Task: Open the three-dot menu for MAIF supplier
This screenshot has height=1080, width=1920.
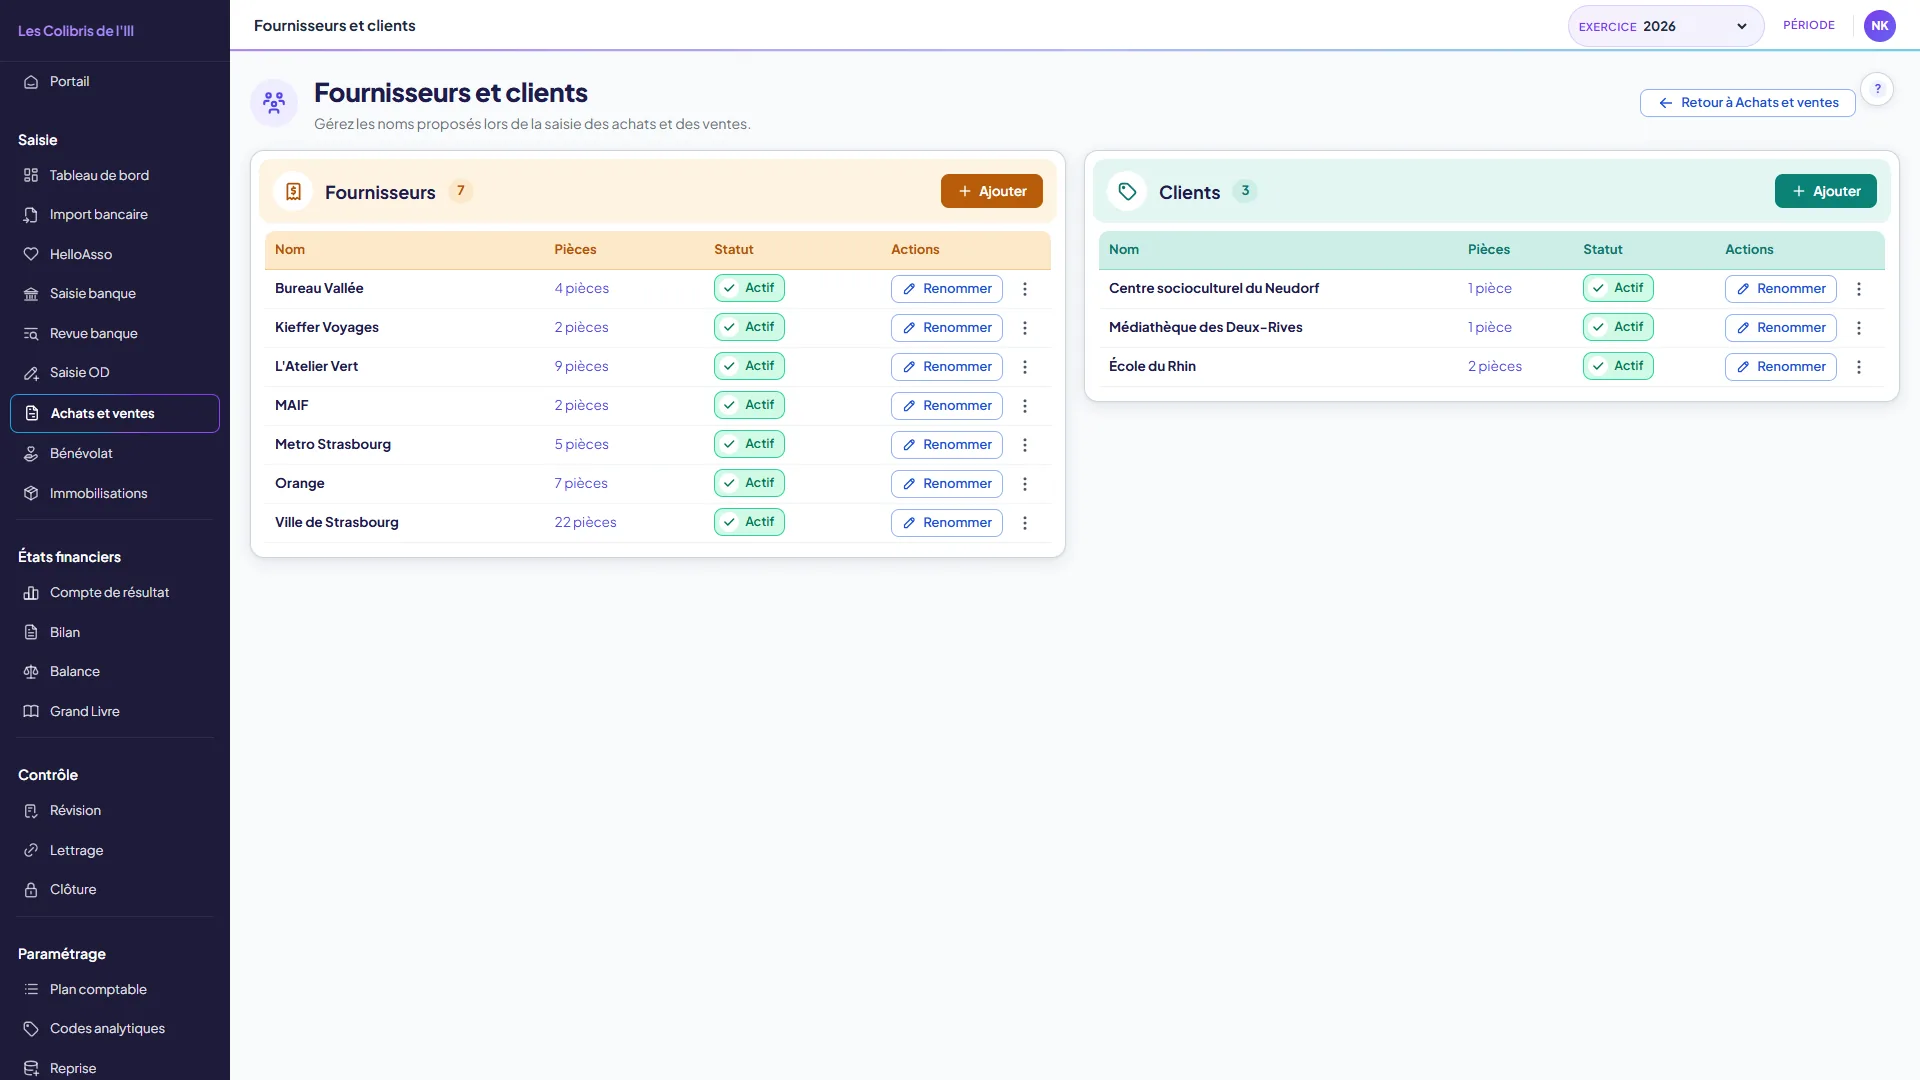Action: (x=1025, y=406)
